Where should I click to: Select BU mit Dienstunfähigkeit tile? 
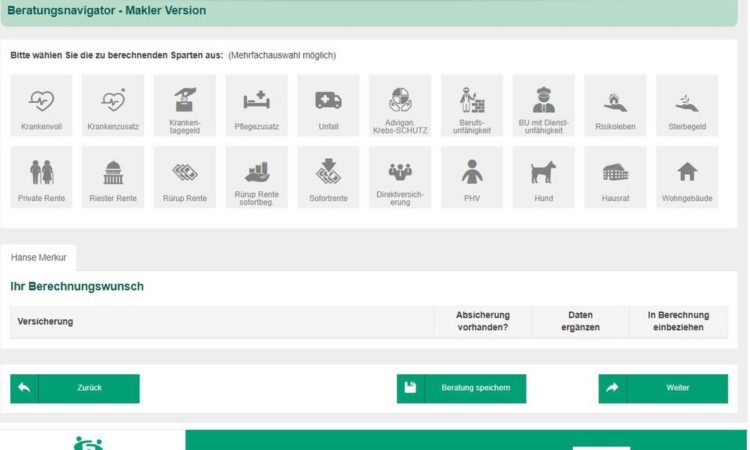(x=543, y=106)
